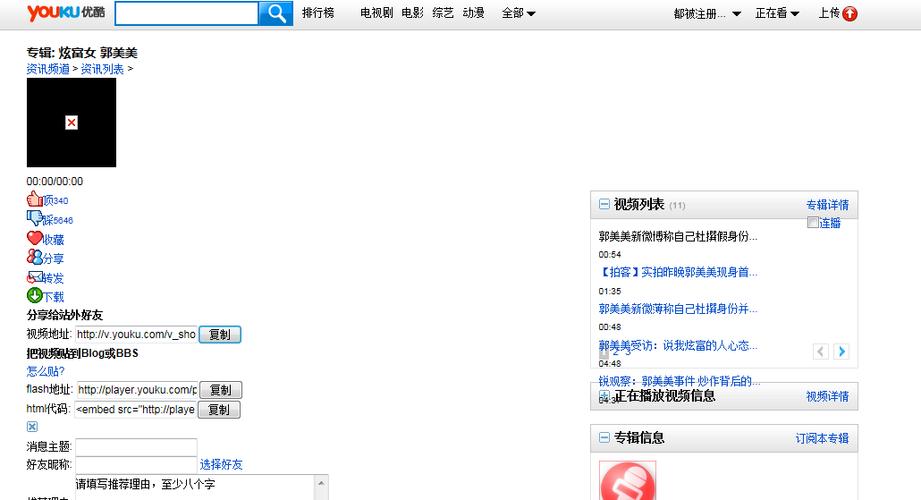Image resolution: width=921 pixels, height=500 pixels.
Task: Open 综艺 in top navigation
Action: [443, 13]
